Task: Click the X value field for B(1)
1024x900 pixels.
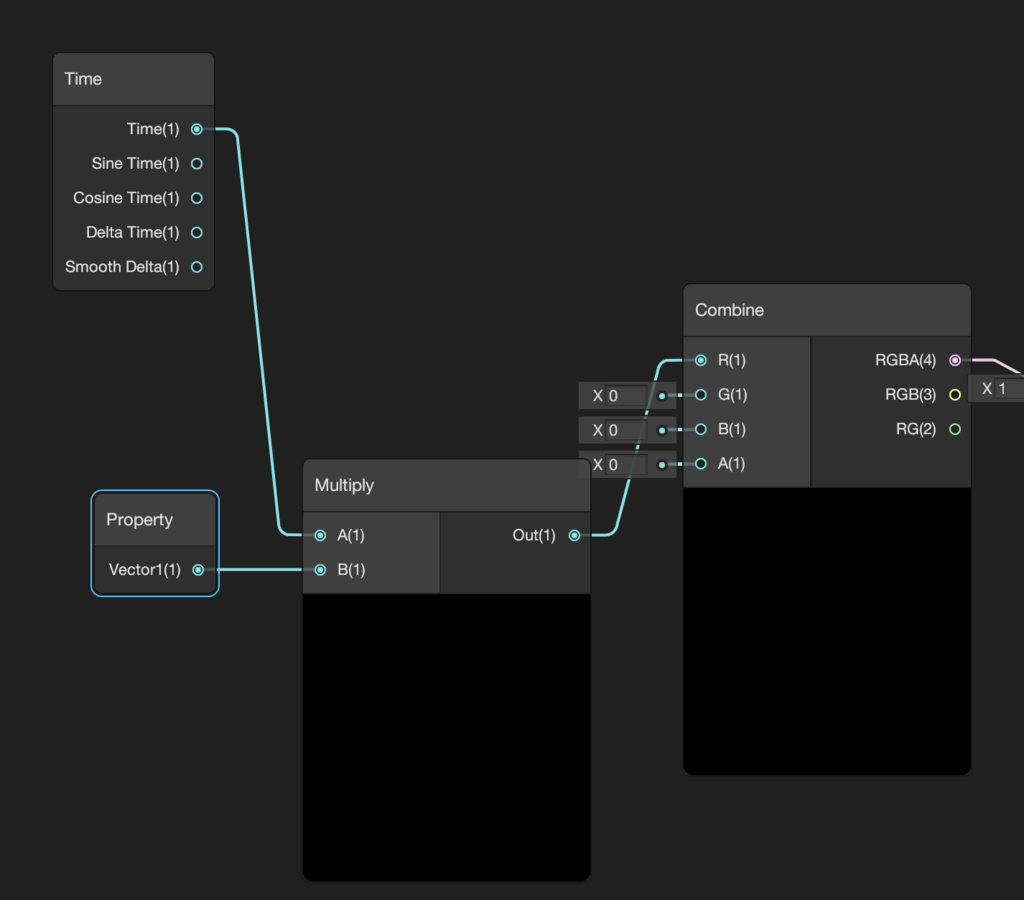Action: point(626,430)
